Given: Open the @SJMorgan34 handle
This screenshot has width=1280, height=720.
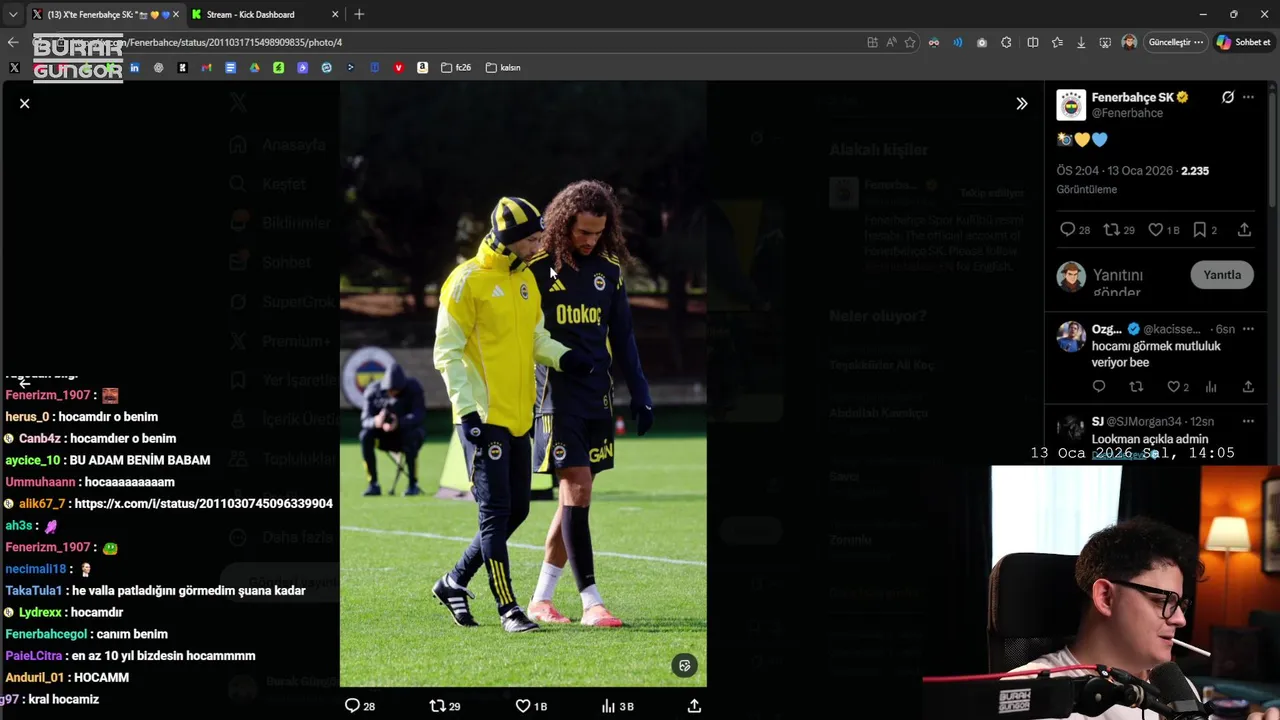Looking at the screenshot, I should click(x=1144, y=421).
